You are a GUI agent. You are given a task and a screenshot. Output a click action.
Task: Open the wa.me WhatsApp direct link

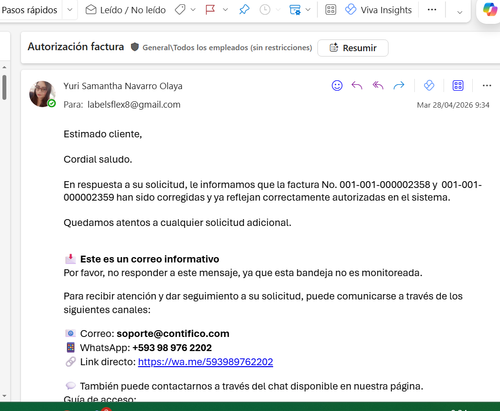206,362
